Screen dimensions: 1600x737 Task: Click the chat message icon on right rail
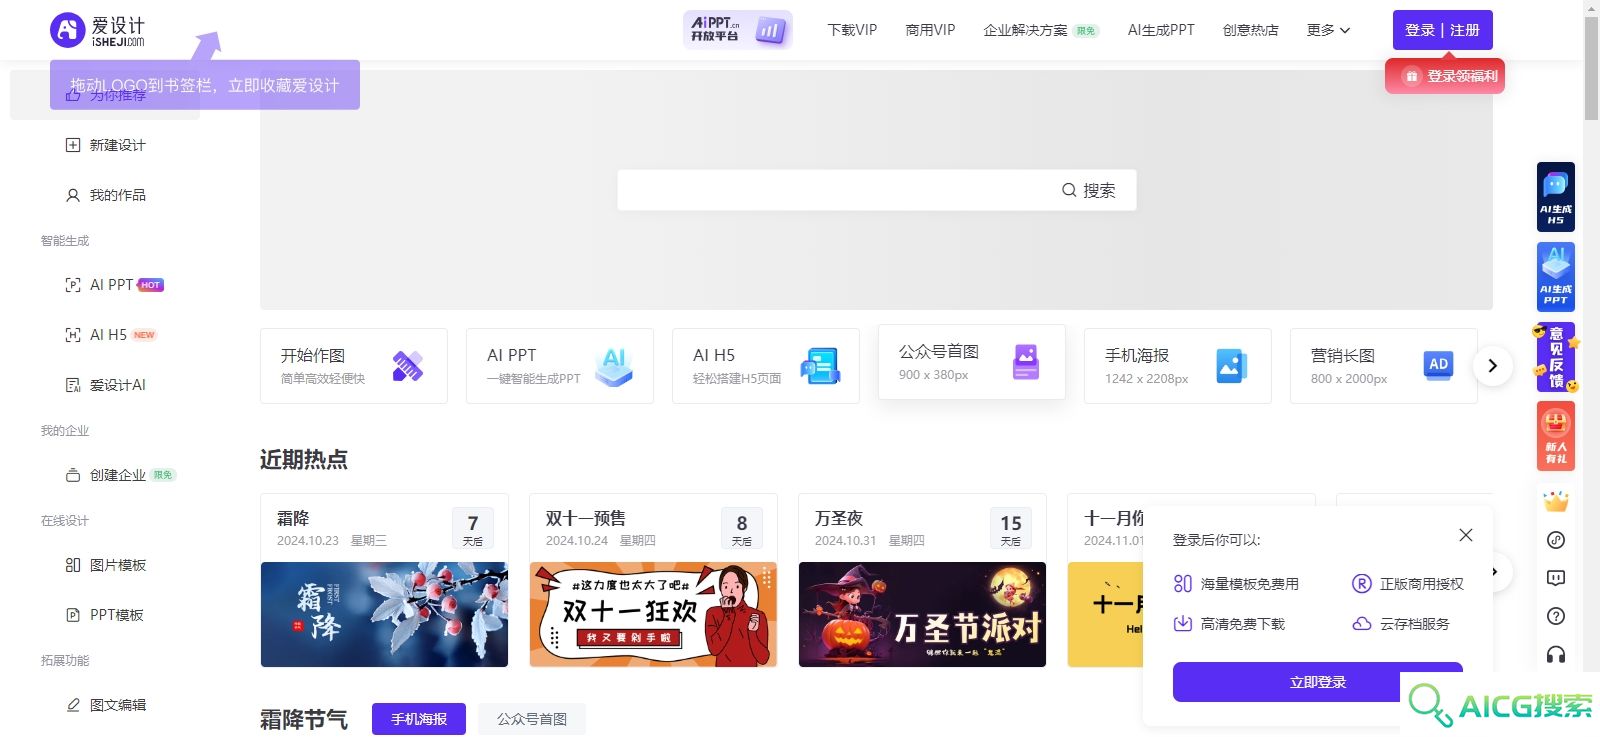tap(1556, 578)
